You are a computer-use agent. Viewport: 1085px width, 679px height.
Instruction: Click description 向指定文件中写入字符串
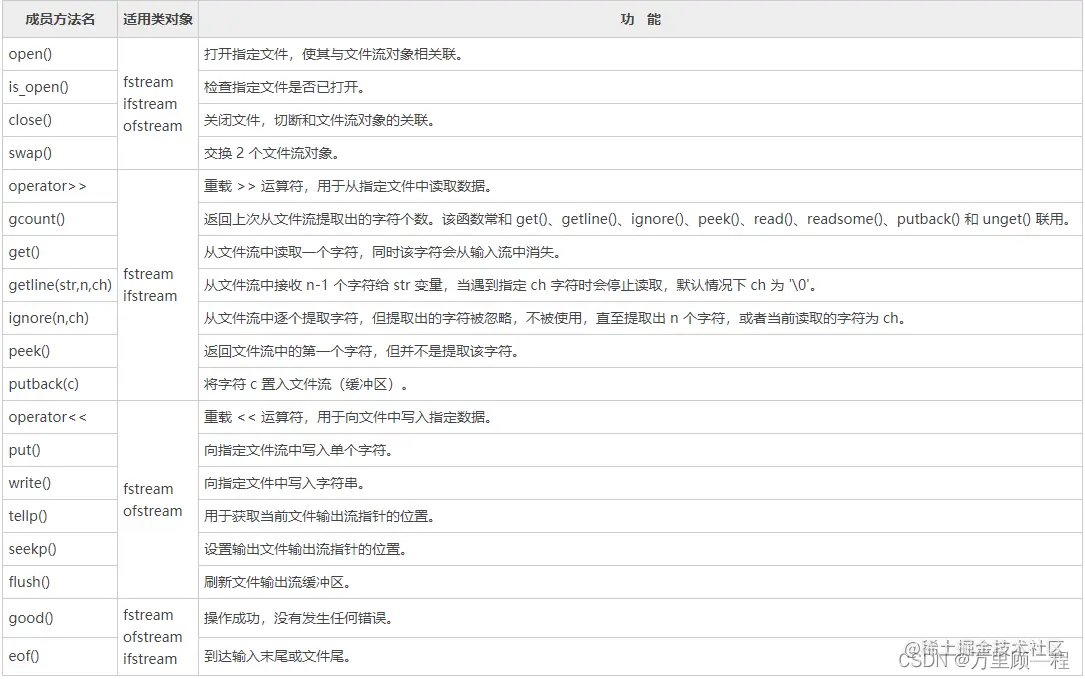point(284,483)
